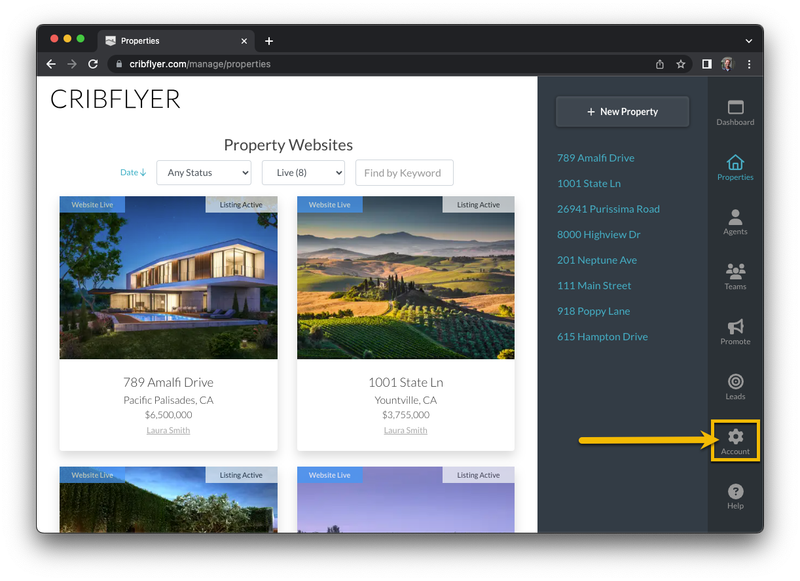Open the Help section

click(735, 497)
